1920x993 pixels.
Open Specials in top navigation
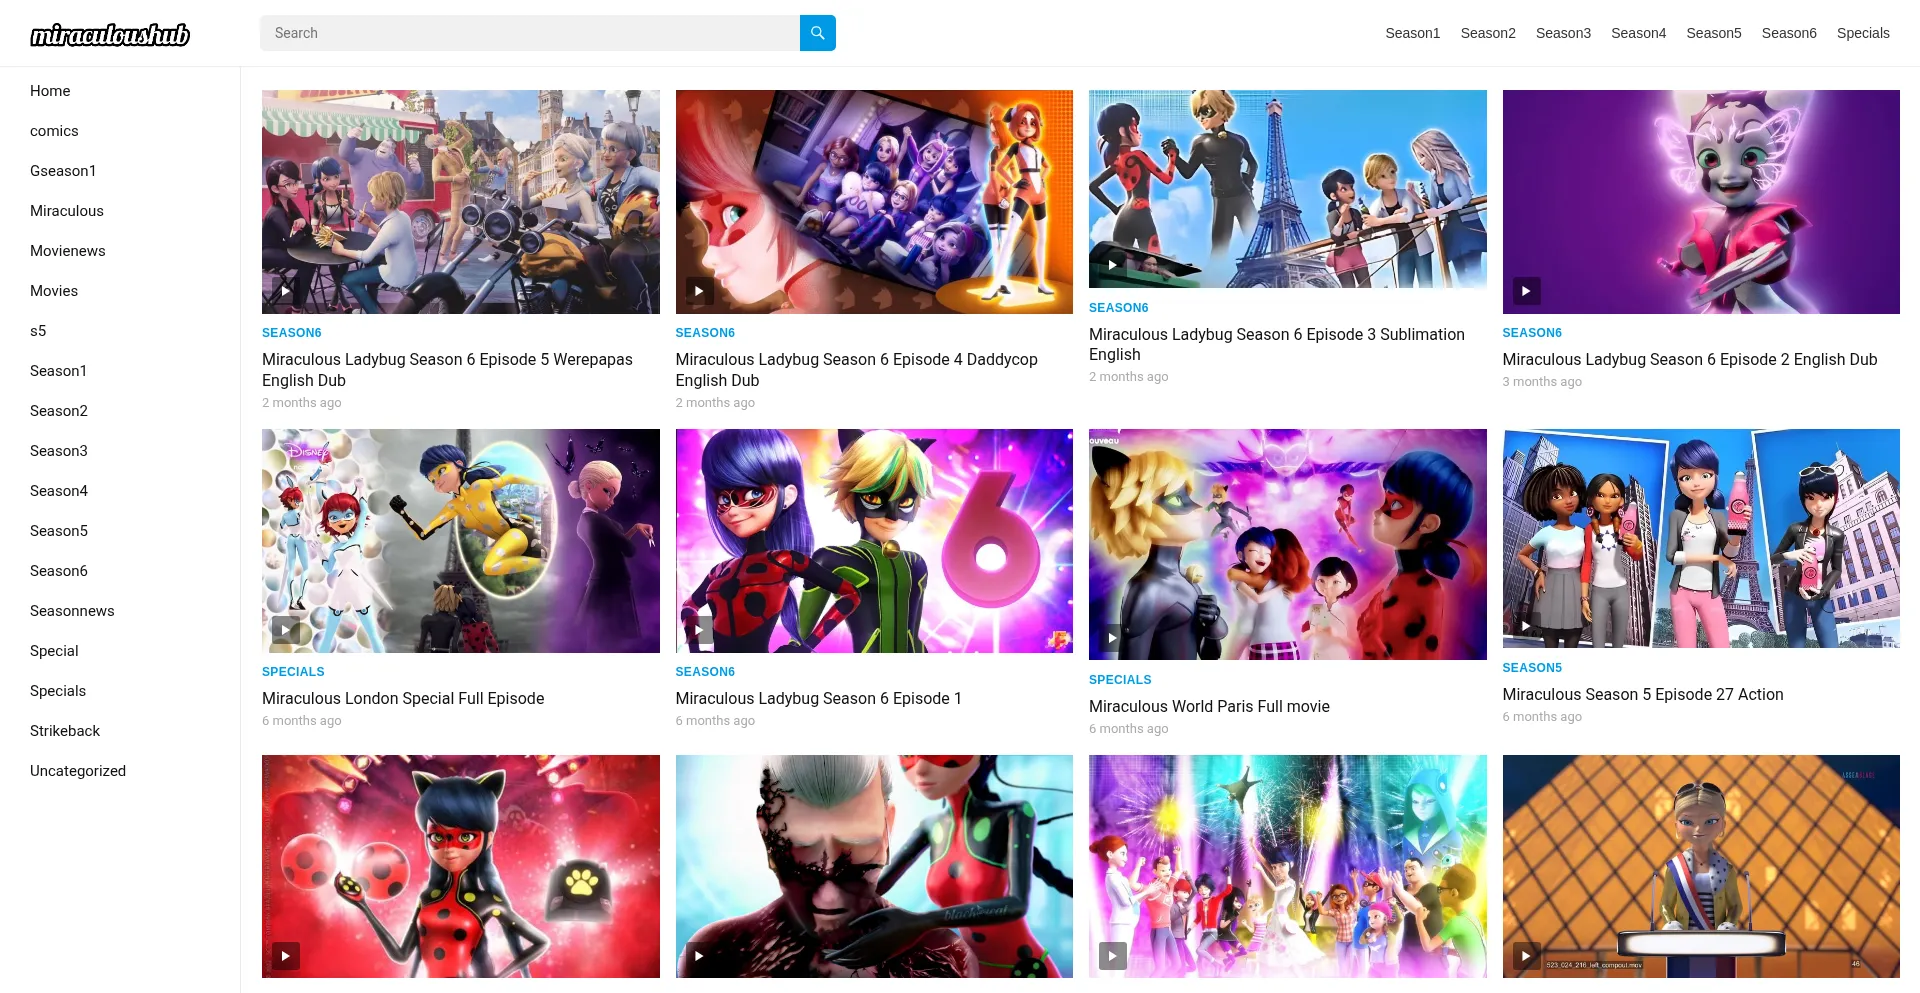click(x=1863, y=33)
